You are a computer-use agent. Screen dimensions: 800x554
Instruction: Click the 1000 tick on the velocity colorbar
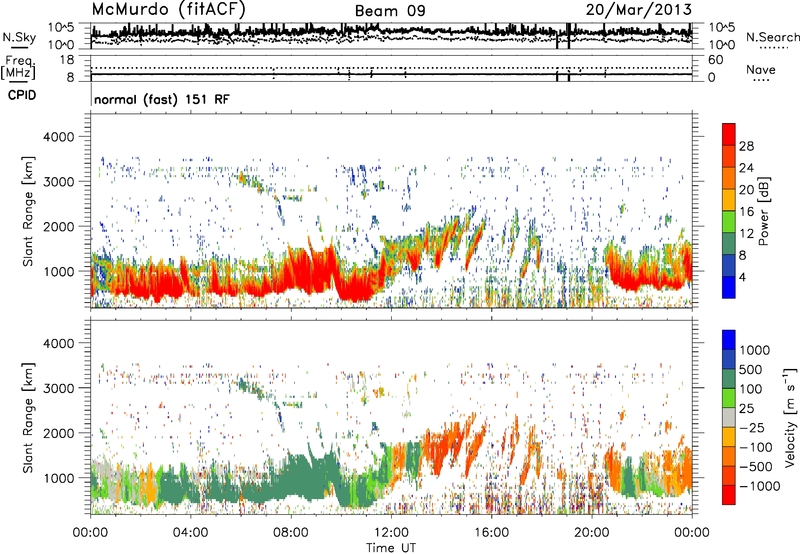pyautogui.click(x=755, y=350)
